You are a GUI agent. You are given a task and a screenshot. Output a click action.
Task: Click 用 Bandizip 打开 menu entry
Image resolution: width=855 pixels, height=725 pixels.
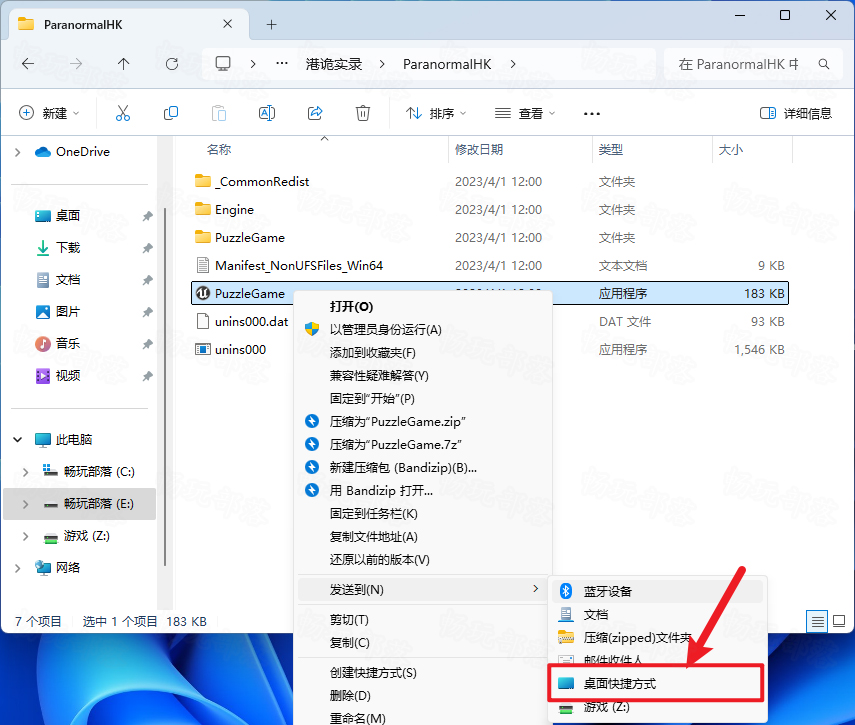[x=424, y=490]
